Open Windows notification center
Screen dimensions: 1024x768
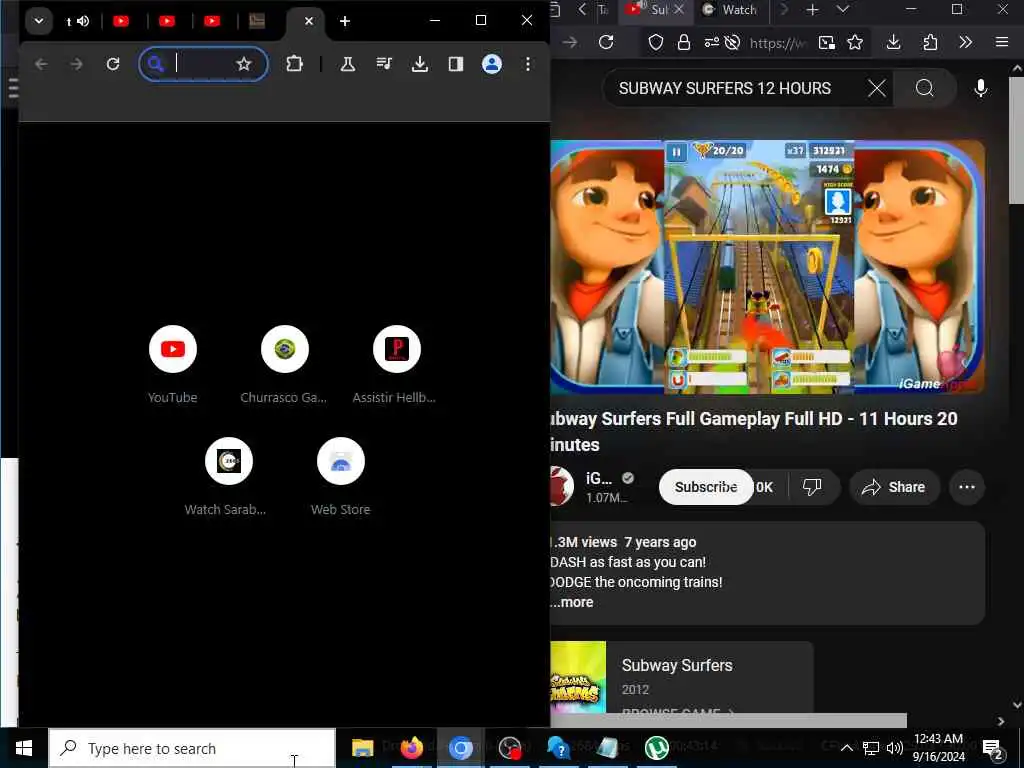click(993, 749)
